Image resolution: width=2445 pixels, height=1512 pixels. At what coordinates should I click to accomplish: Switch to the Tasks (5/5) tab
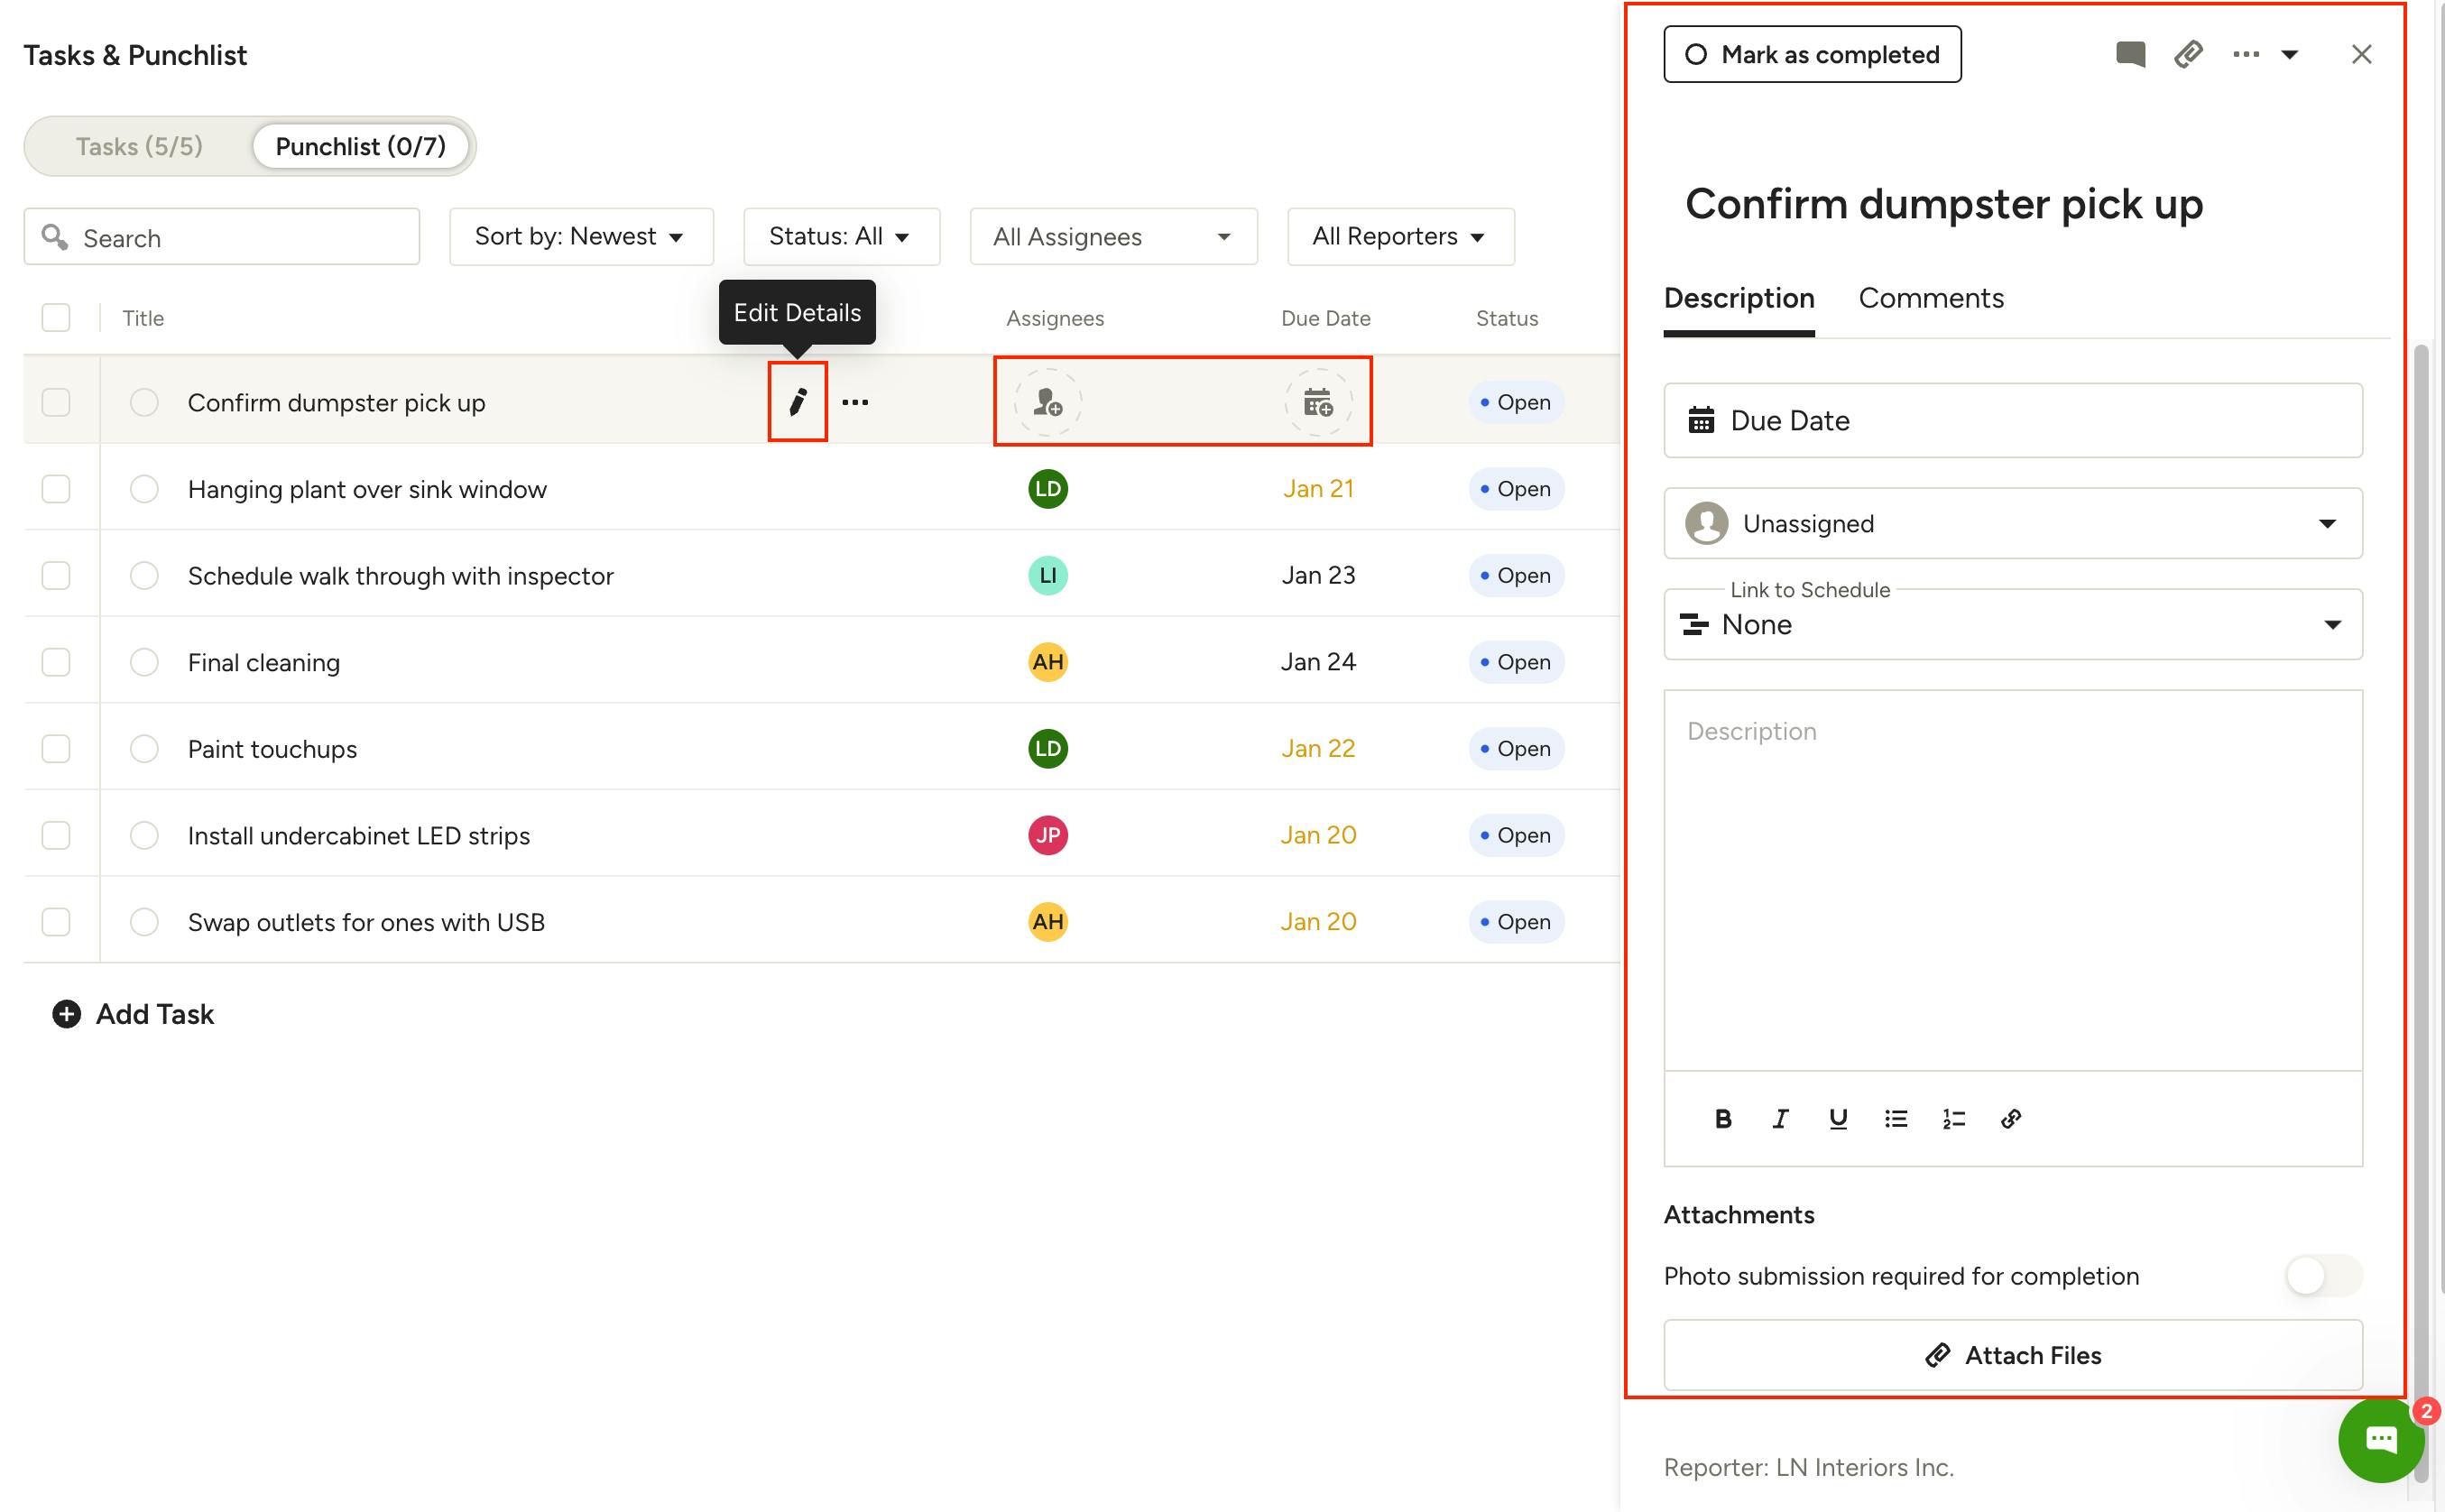[139, 146]
